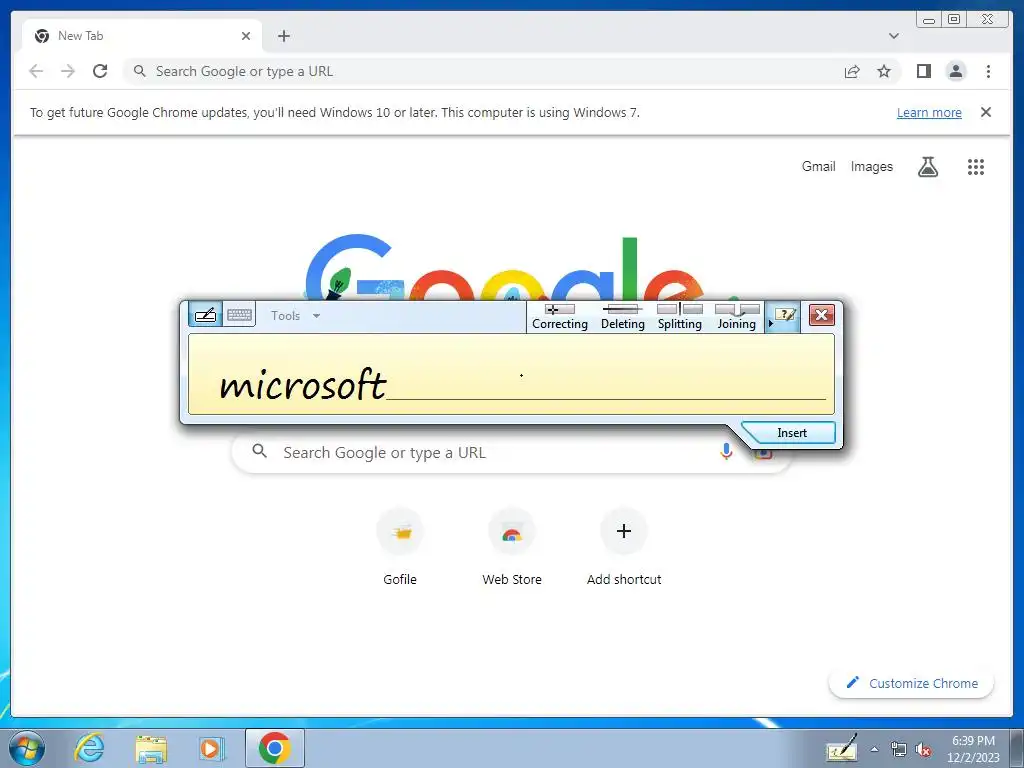
Task: Open the tab search dropdown arrow
Action: [893, 36]
